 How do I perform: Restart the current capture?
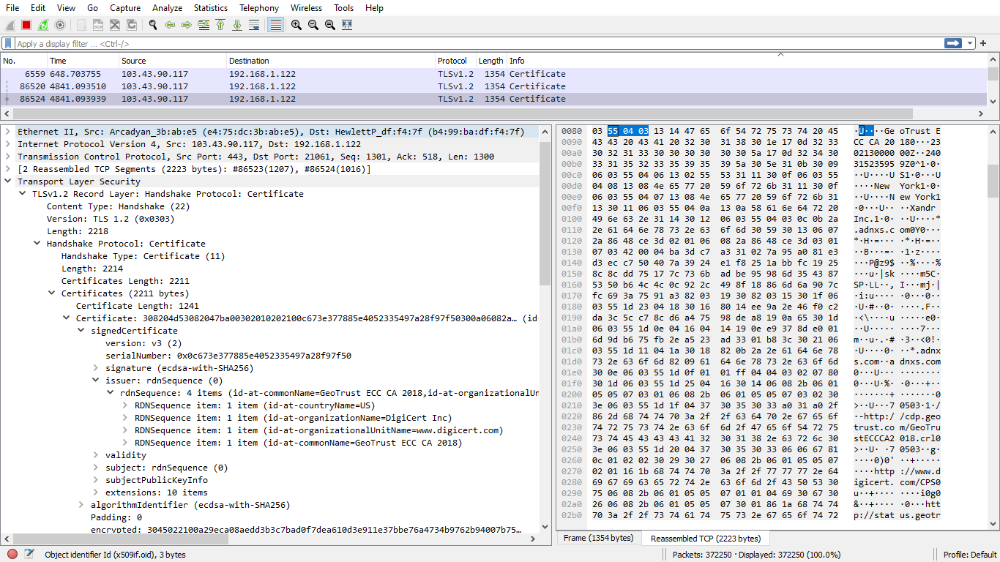[43, 24]
